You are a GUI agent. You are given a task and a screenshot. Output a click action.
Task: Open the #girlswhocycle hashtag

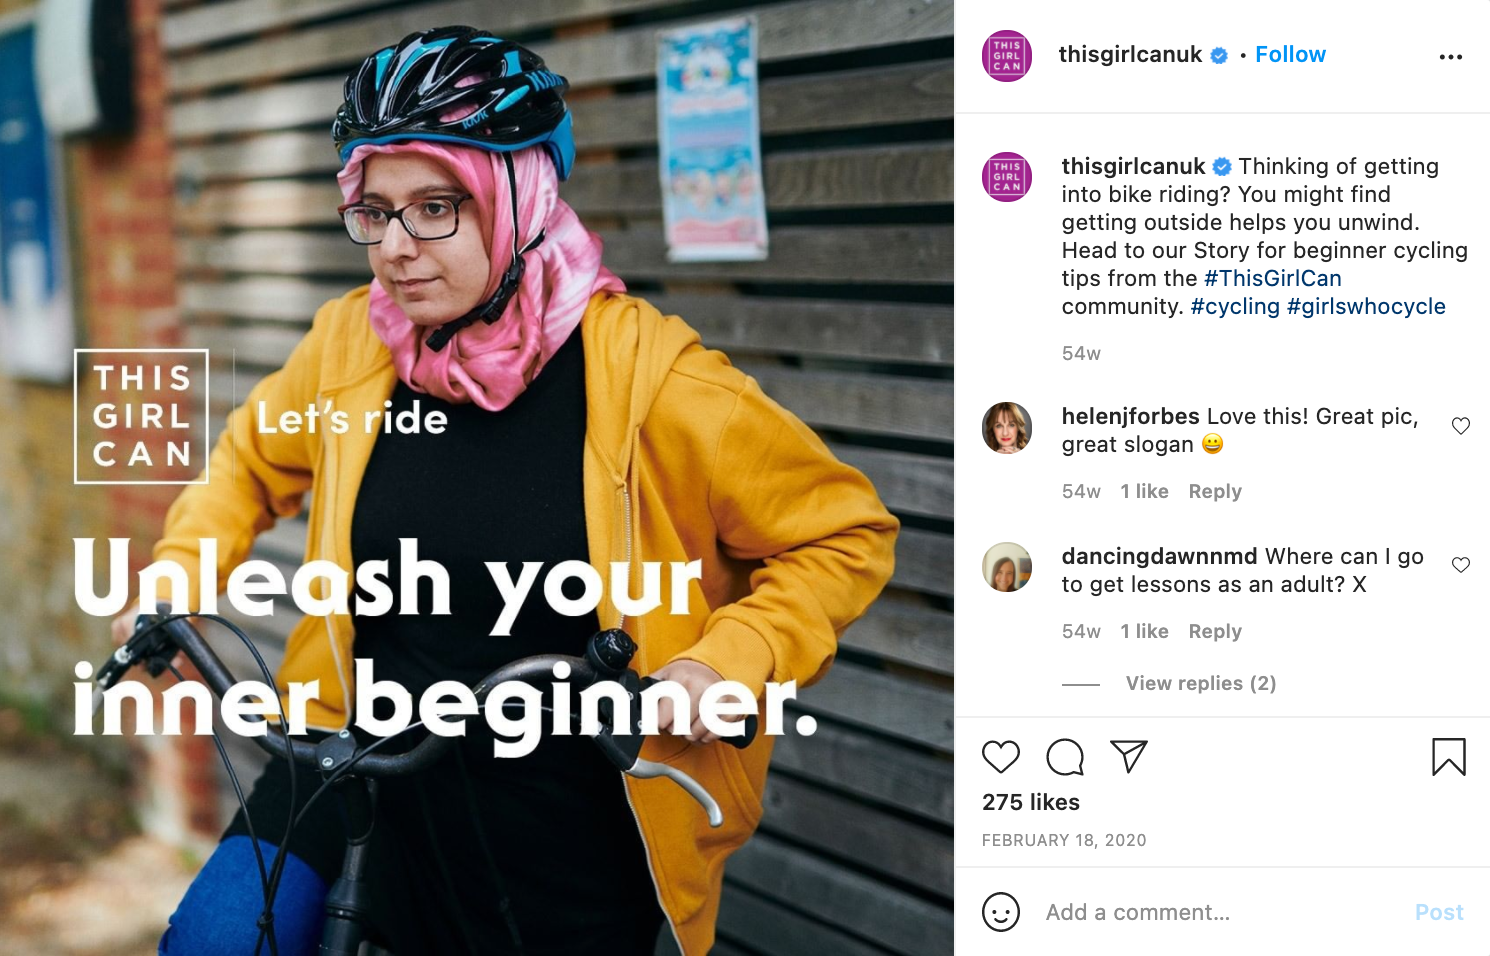1366,306
